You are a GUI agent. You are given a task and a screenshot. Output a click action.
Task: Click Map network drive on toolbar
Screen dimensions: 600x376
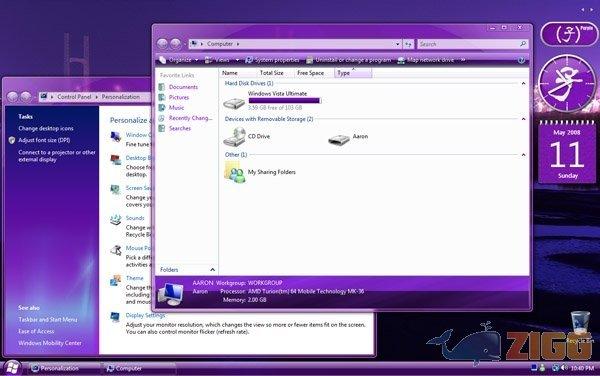[x=426, y=60]
